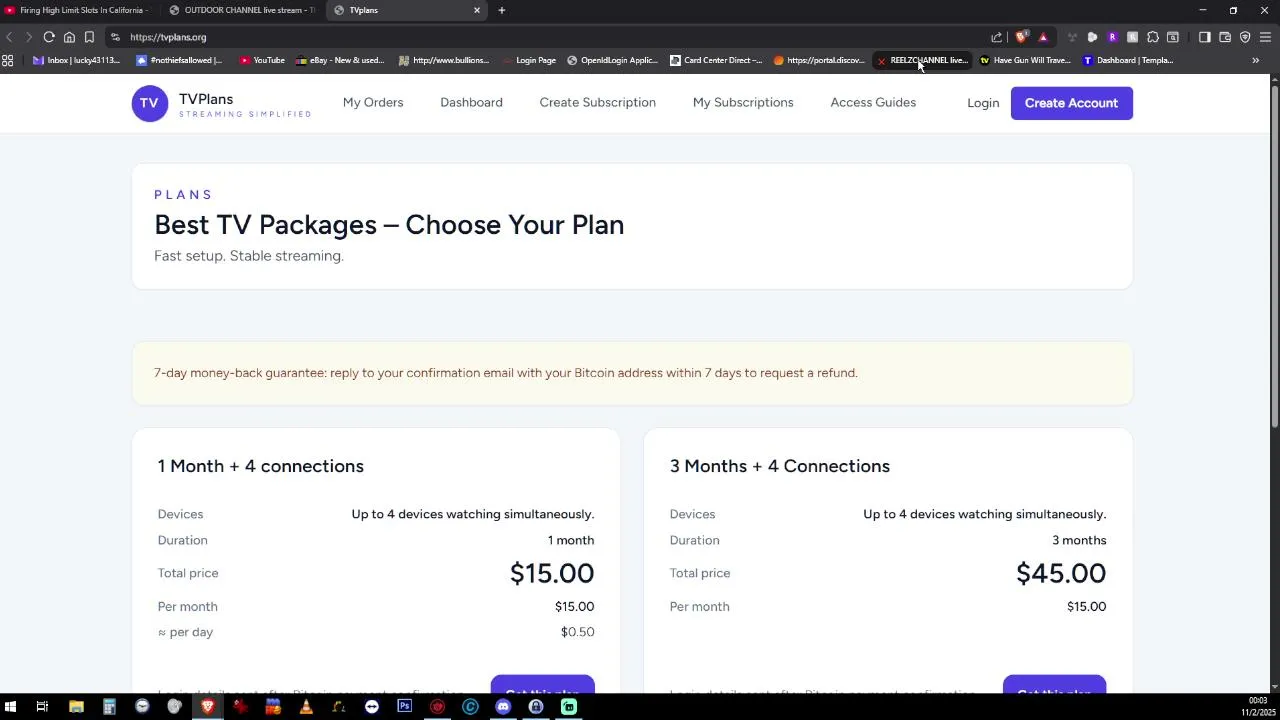Click the Brave Shields lion icon

[1021, 37]
